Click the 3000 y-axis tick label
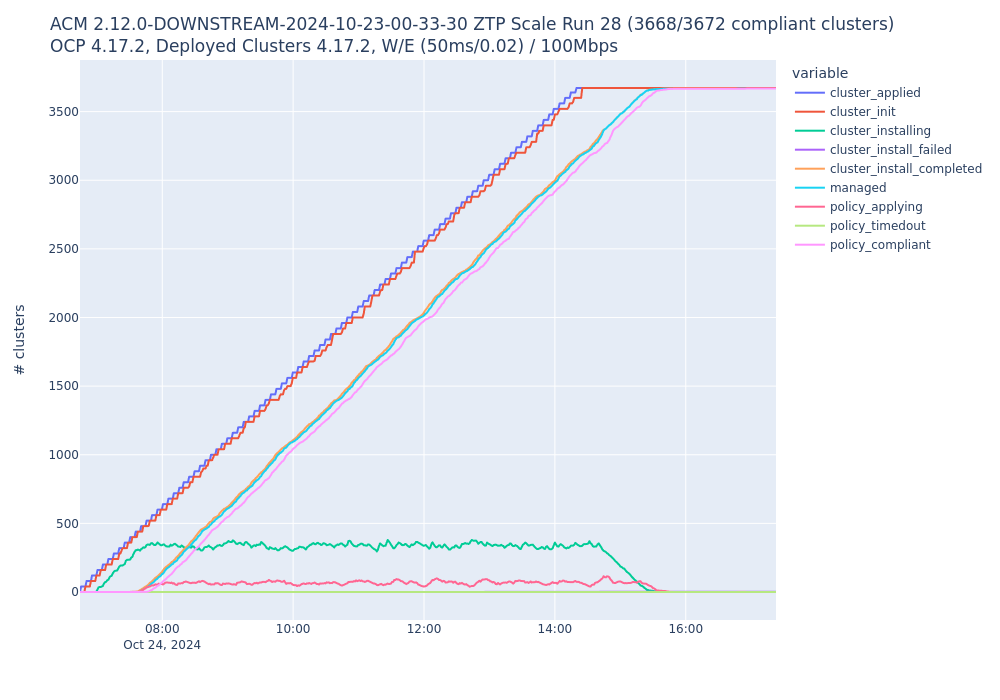This screenshot has height=700, width=1000. [x=63, y=180]
